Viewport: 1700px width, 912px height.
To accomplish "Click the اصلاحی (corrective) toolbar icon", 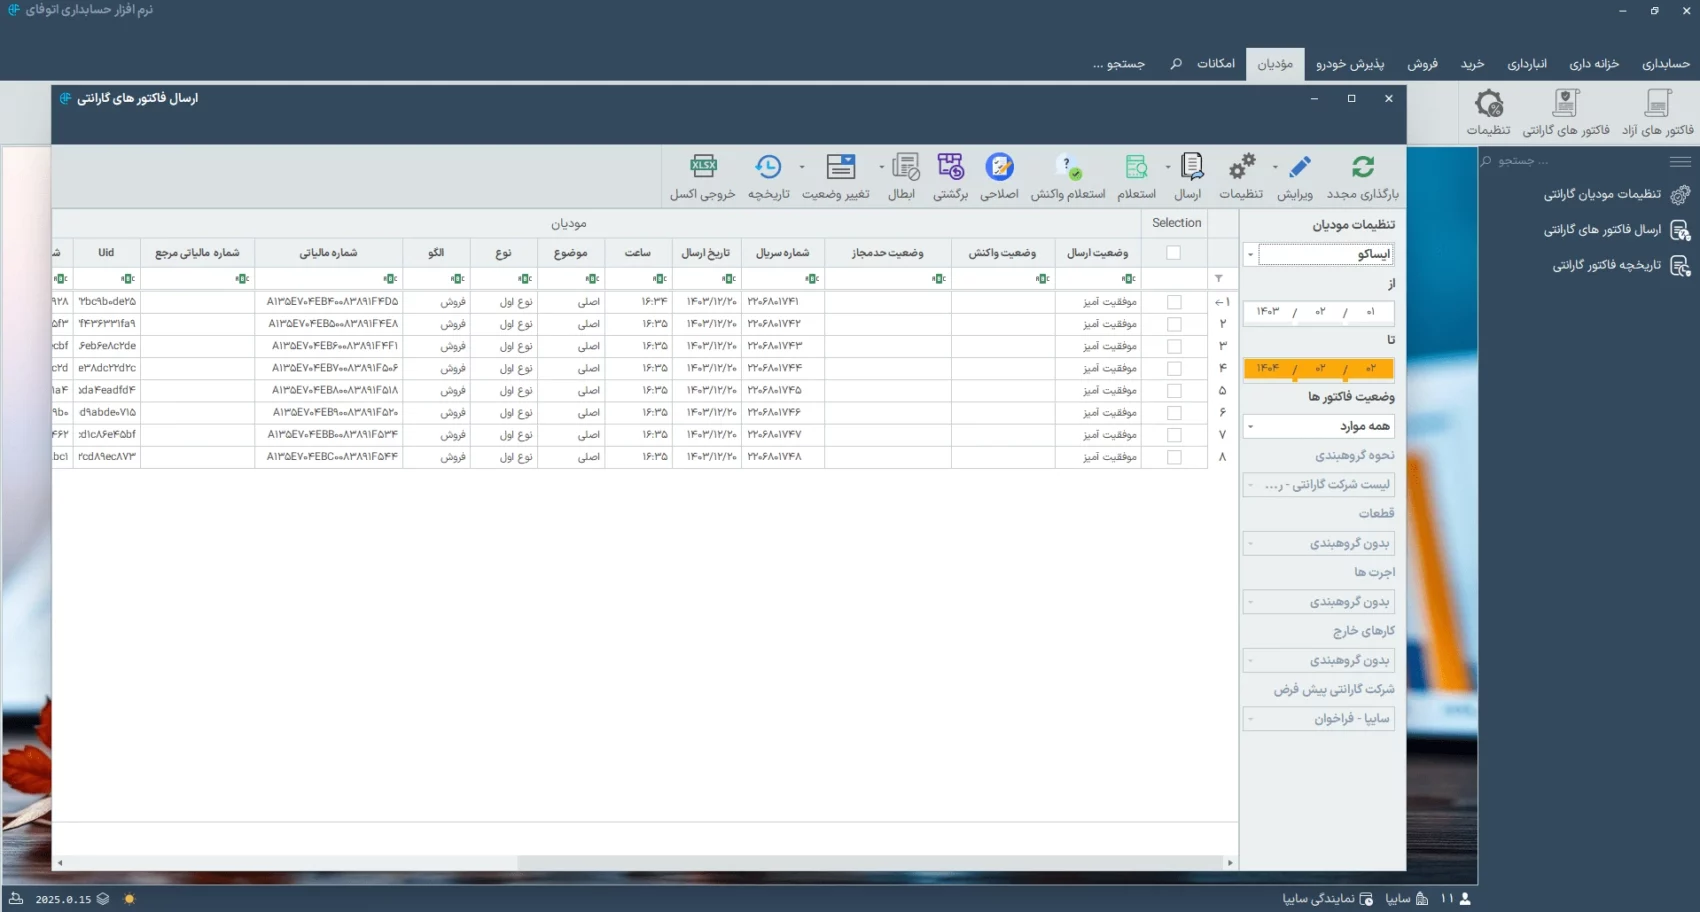I will pyautogui.click(x=999, y=167).
